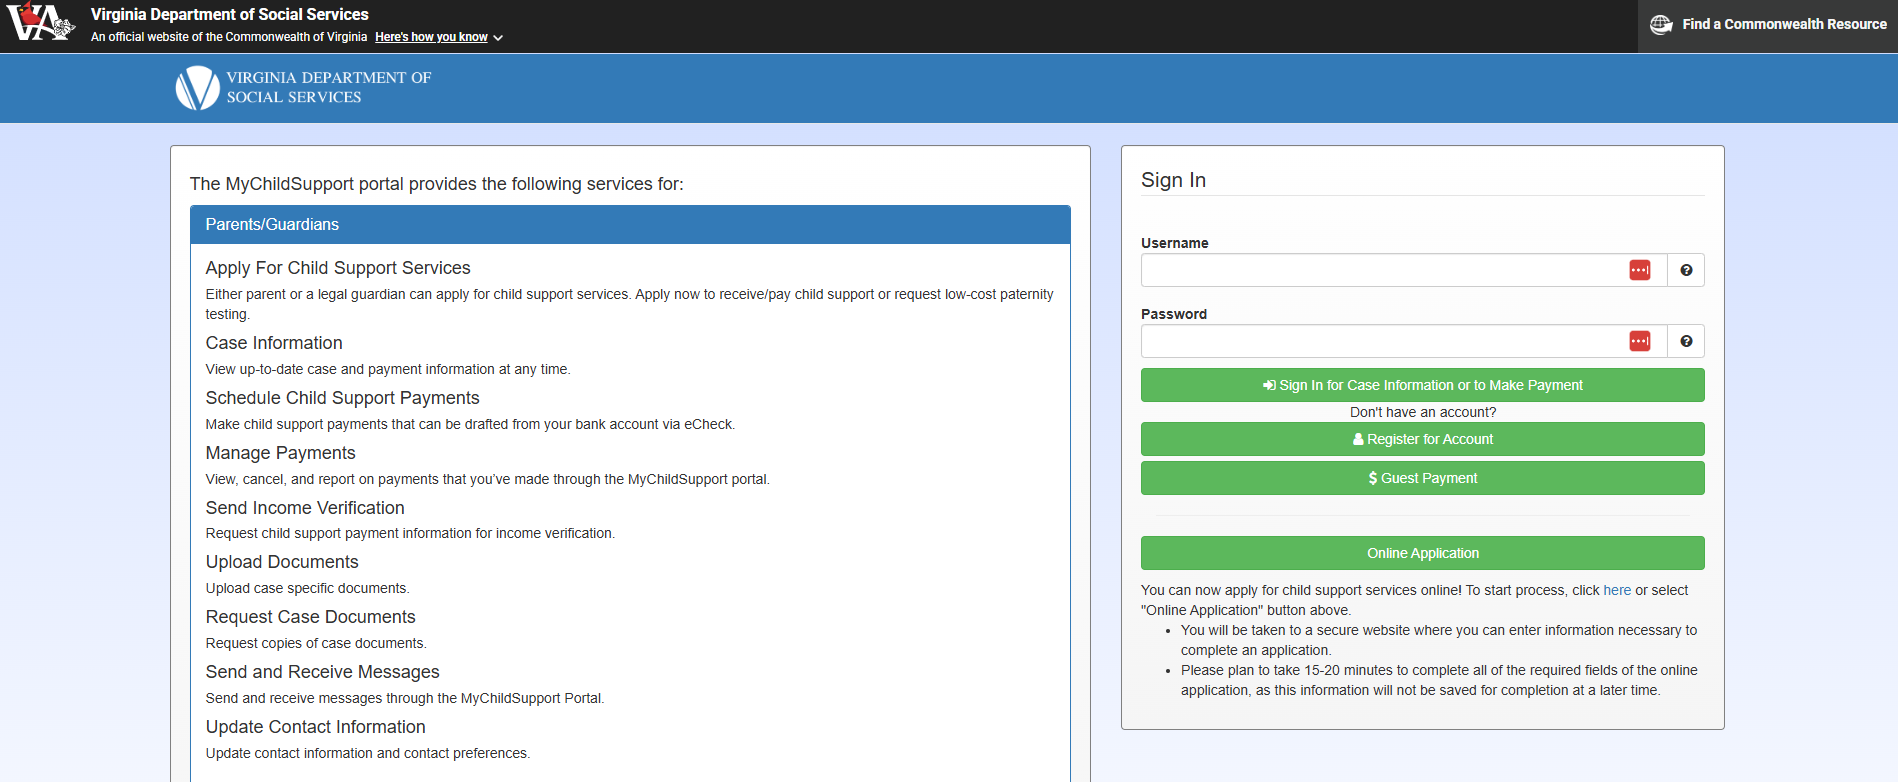Screen dimensions: 1898x782
Task: Click the password manager icon in Password field
Action: tap(1640, 341)
